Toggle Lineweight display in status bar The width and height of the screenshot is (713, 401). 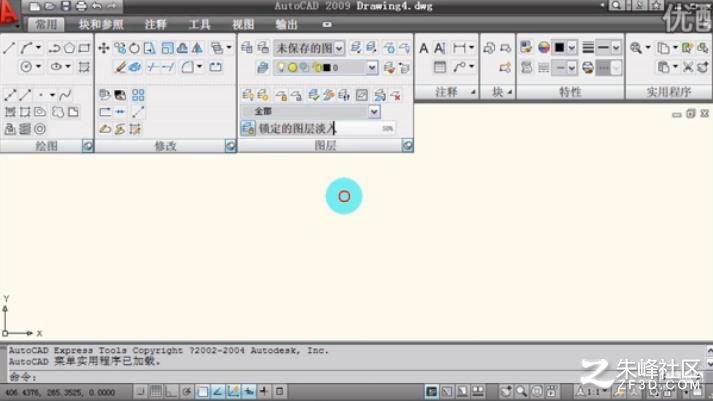(264, 391)
